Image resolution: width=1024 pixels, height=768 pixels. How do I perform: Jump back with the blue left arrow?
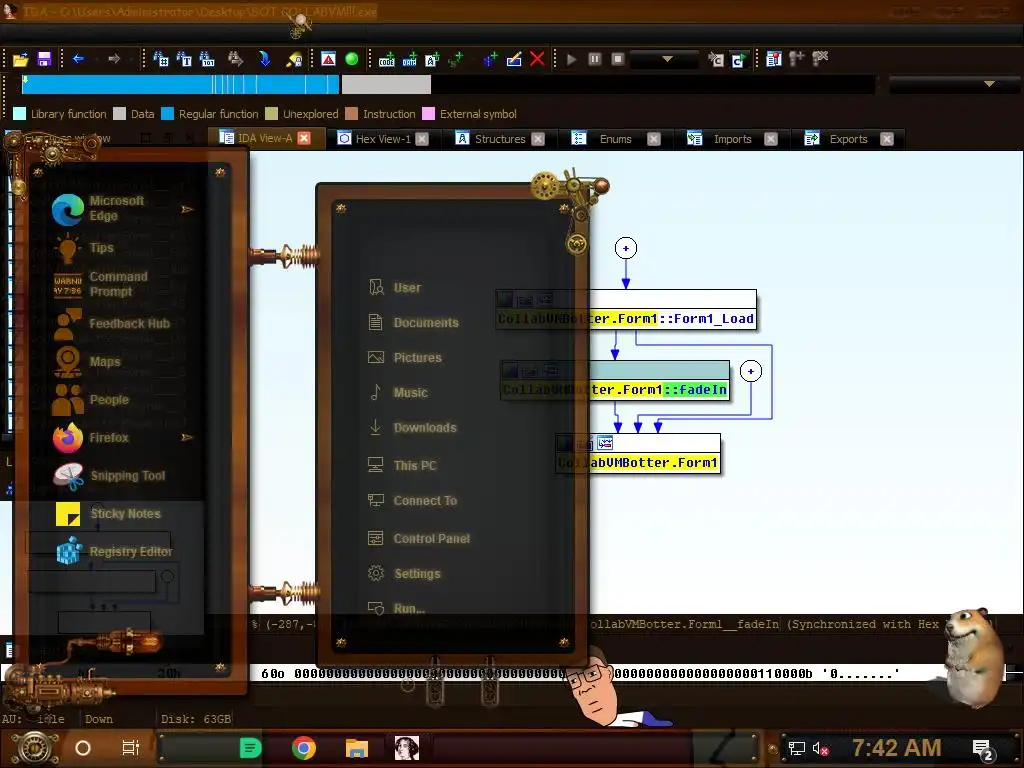tap(78, 59)
